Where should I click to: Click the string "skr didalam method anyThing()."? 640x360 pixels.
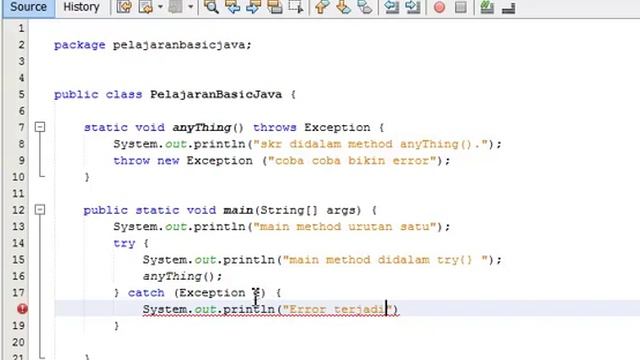pos(371,144)
